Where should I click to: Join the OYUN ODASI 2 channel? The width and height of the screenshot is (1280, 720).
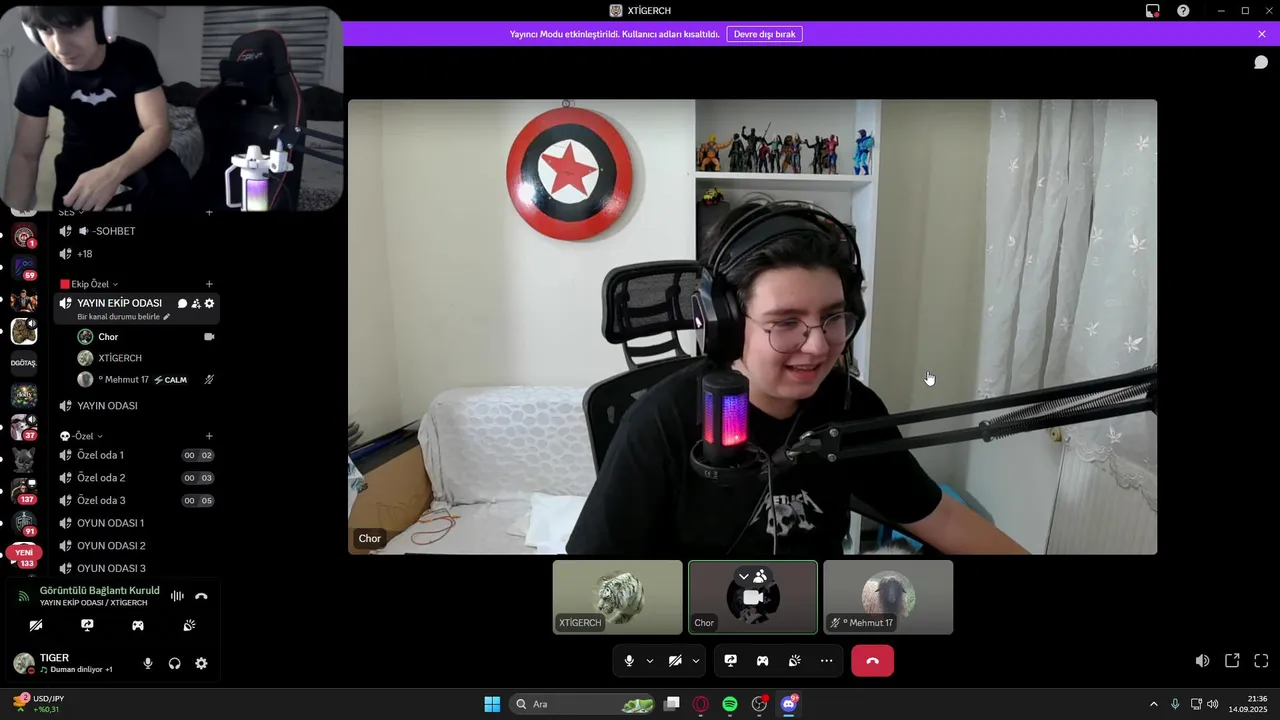coord(136,546)
